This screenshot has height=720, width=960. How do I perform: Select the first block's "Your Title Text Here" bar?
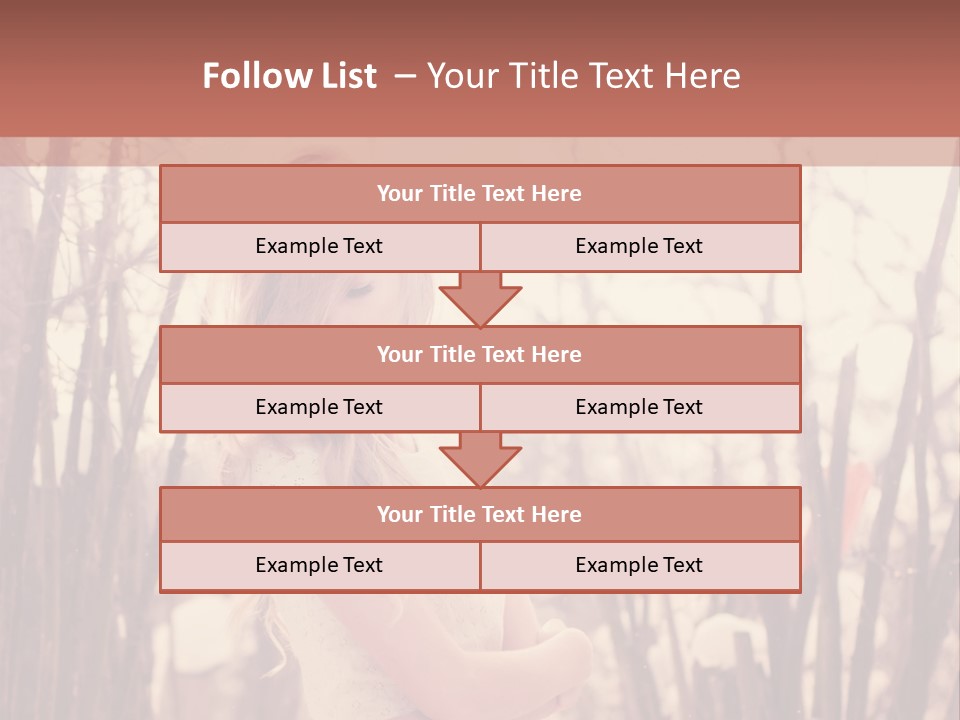pos(480,193)
